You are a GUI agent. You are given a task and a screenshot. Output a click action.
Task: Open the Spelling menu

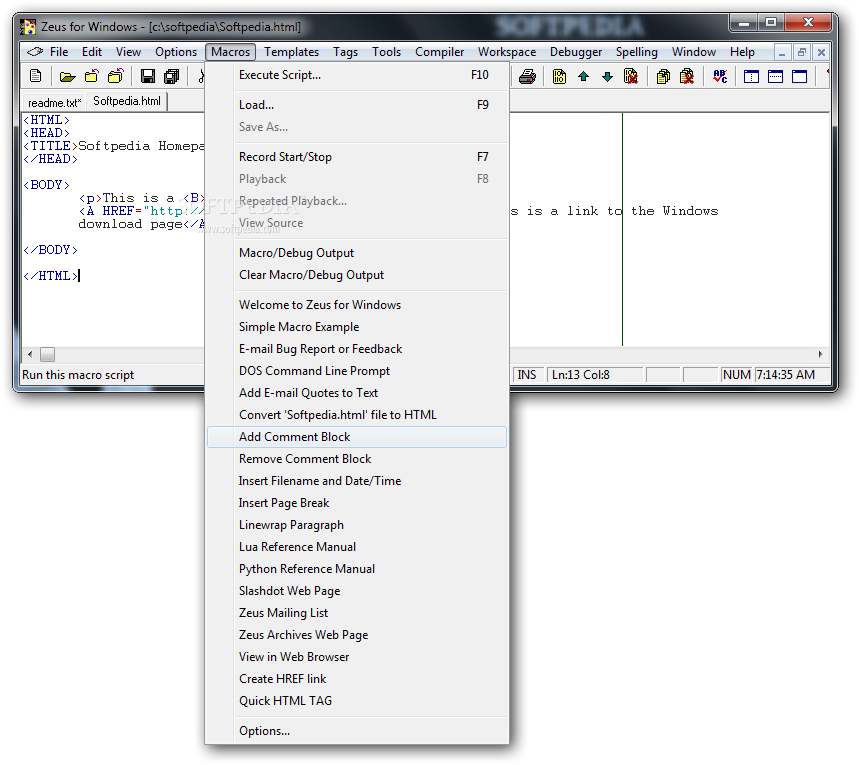(x=637, y=52)
